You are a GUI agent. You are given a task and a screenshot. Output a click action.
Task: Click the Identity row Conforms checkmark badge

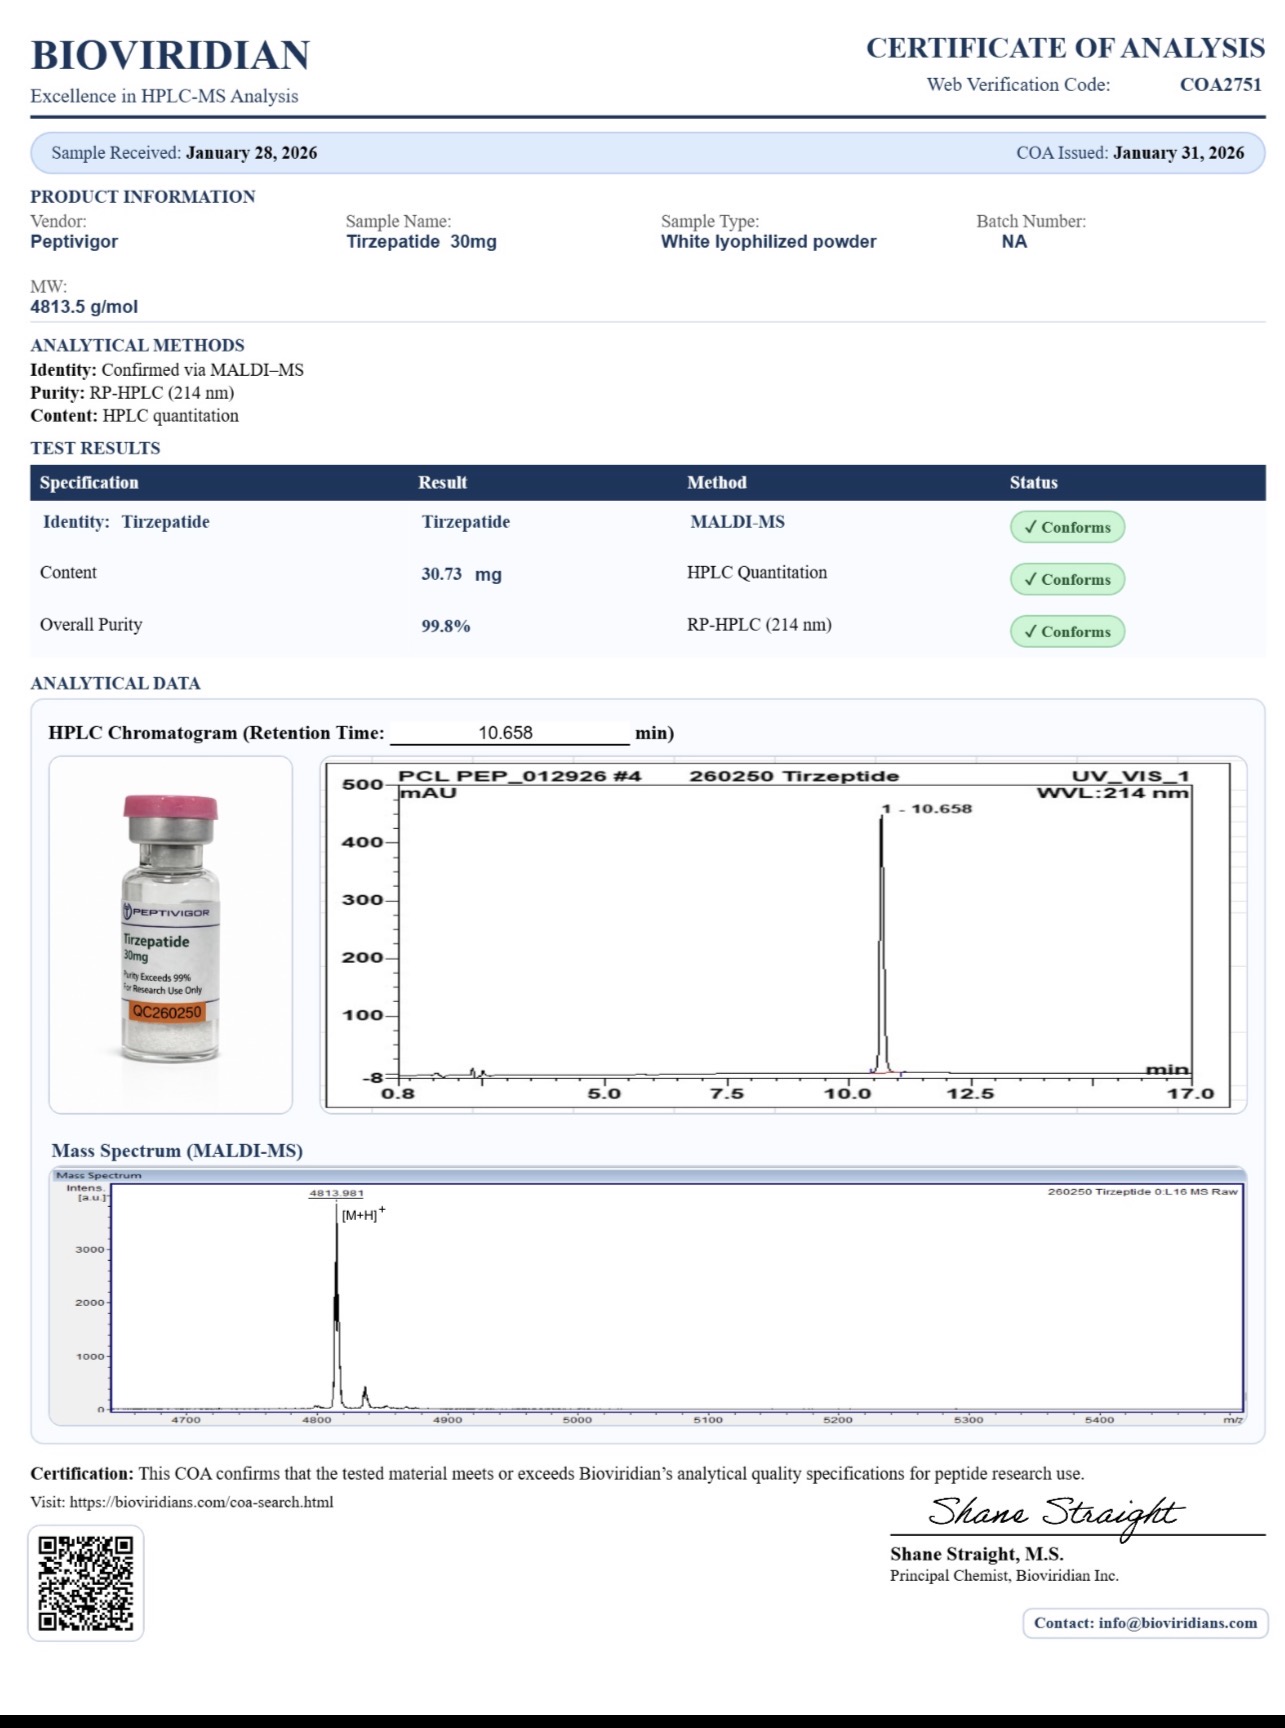[x=1067, y=527]
